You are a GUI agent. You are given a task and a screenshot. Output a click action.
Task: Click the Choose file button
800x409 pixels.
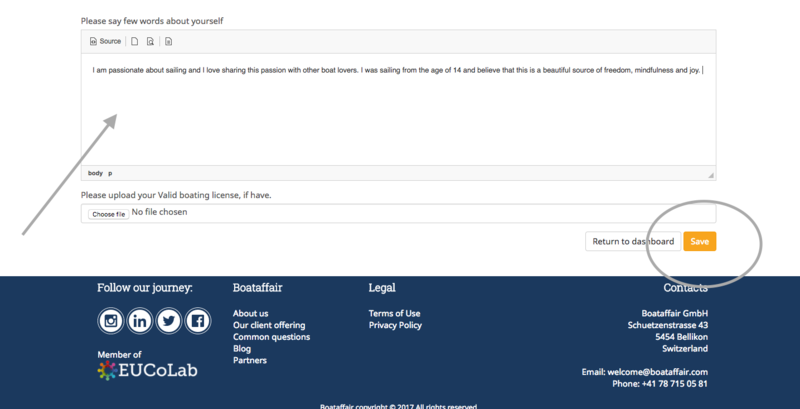click(x=109, y=214)
